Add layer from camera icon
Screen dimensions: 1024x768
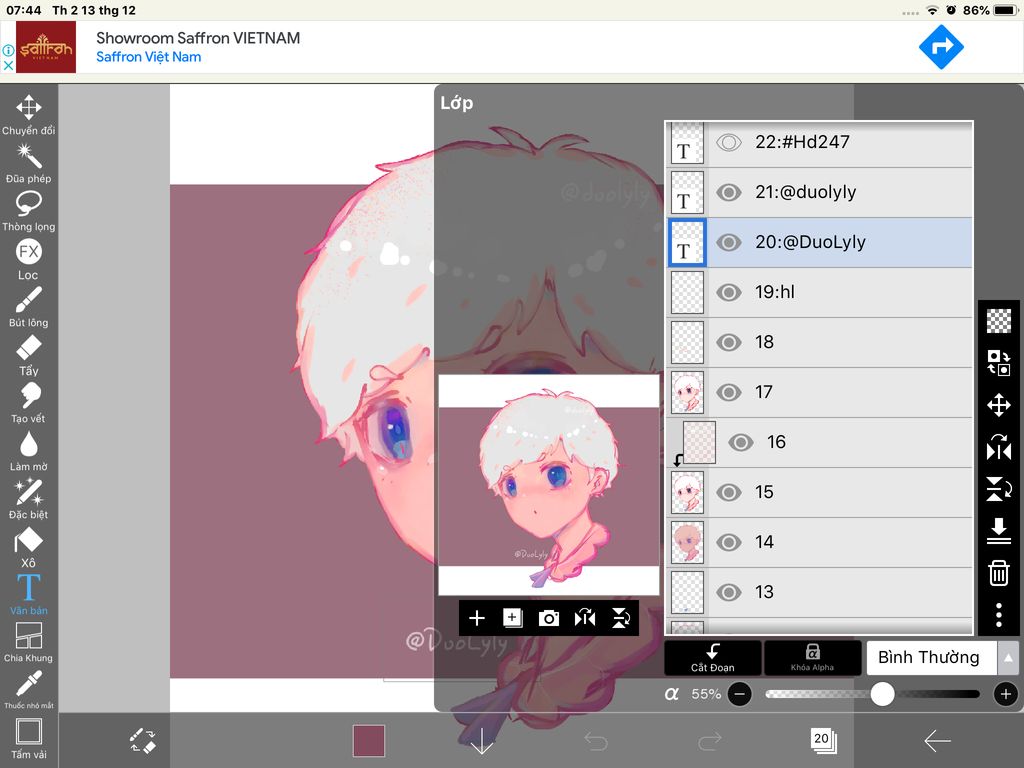pos(549,618)
